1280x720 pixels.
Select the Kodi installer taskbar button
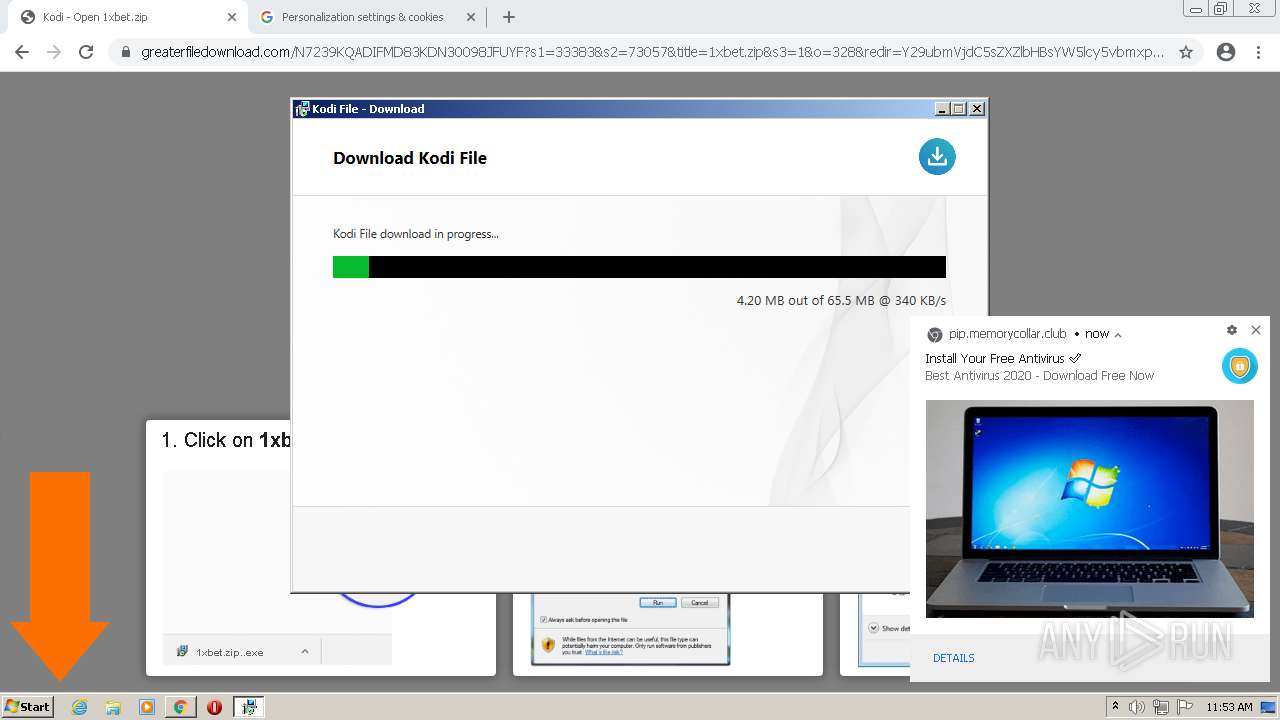click(249, 707)
